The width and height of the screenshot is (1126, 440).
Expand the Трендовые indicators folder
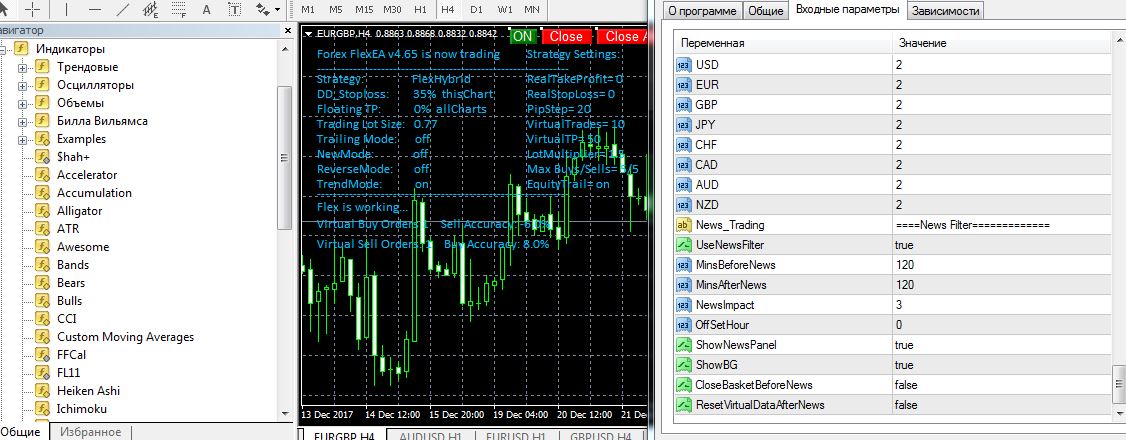22,67
